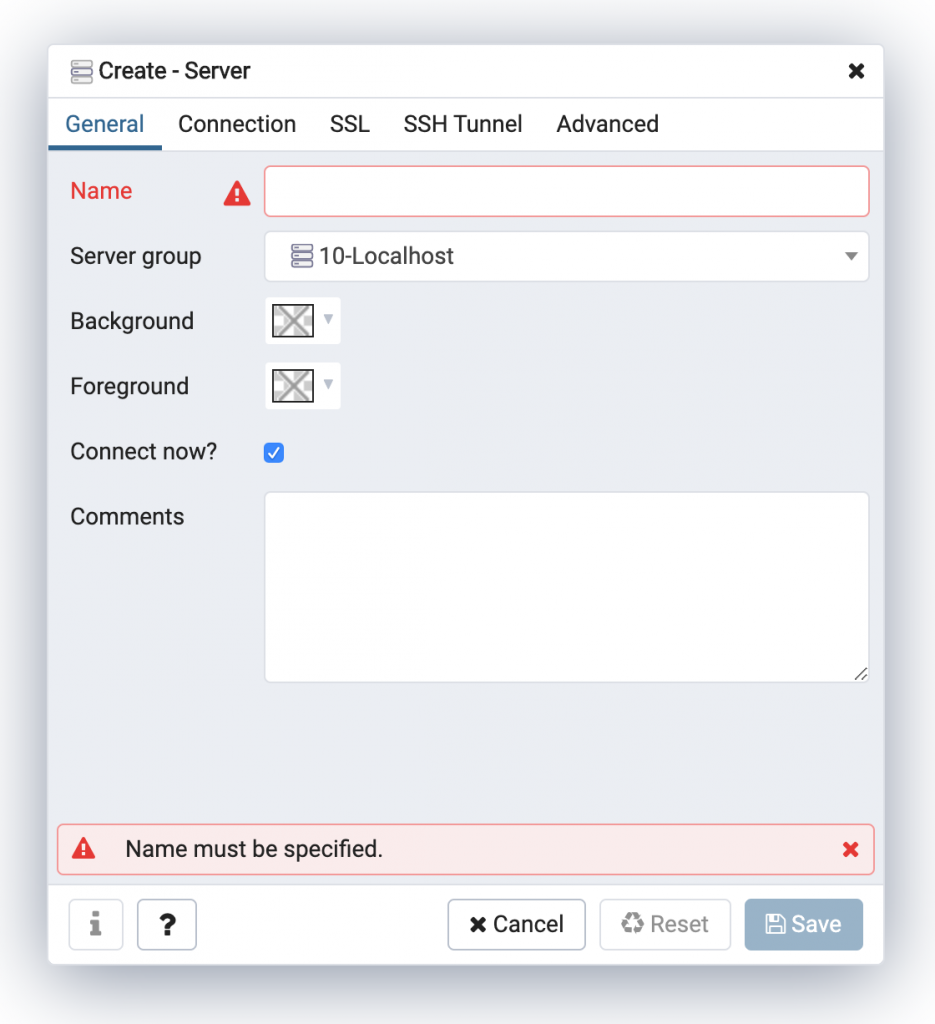The width and height of the screenshot is (935, 1024).
Task: Switch to the Connection tab
Action: point(236,124)
